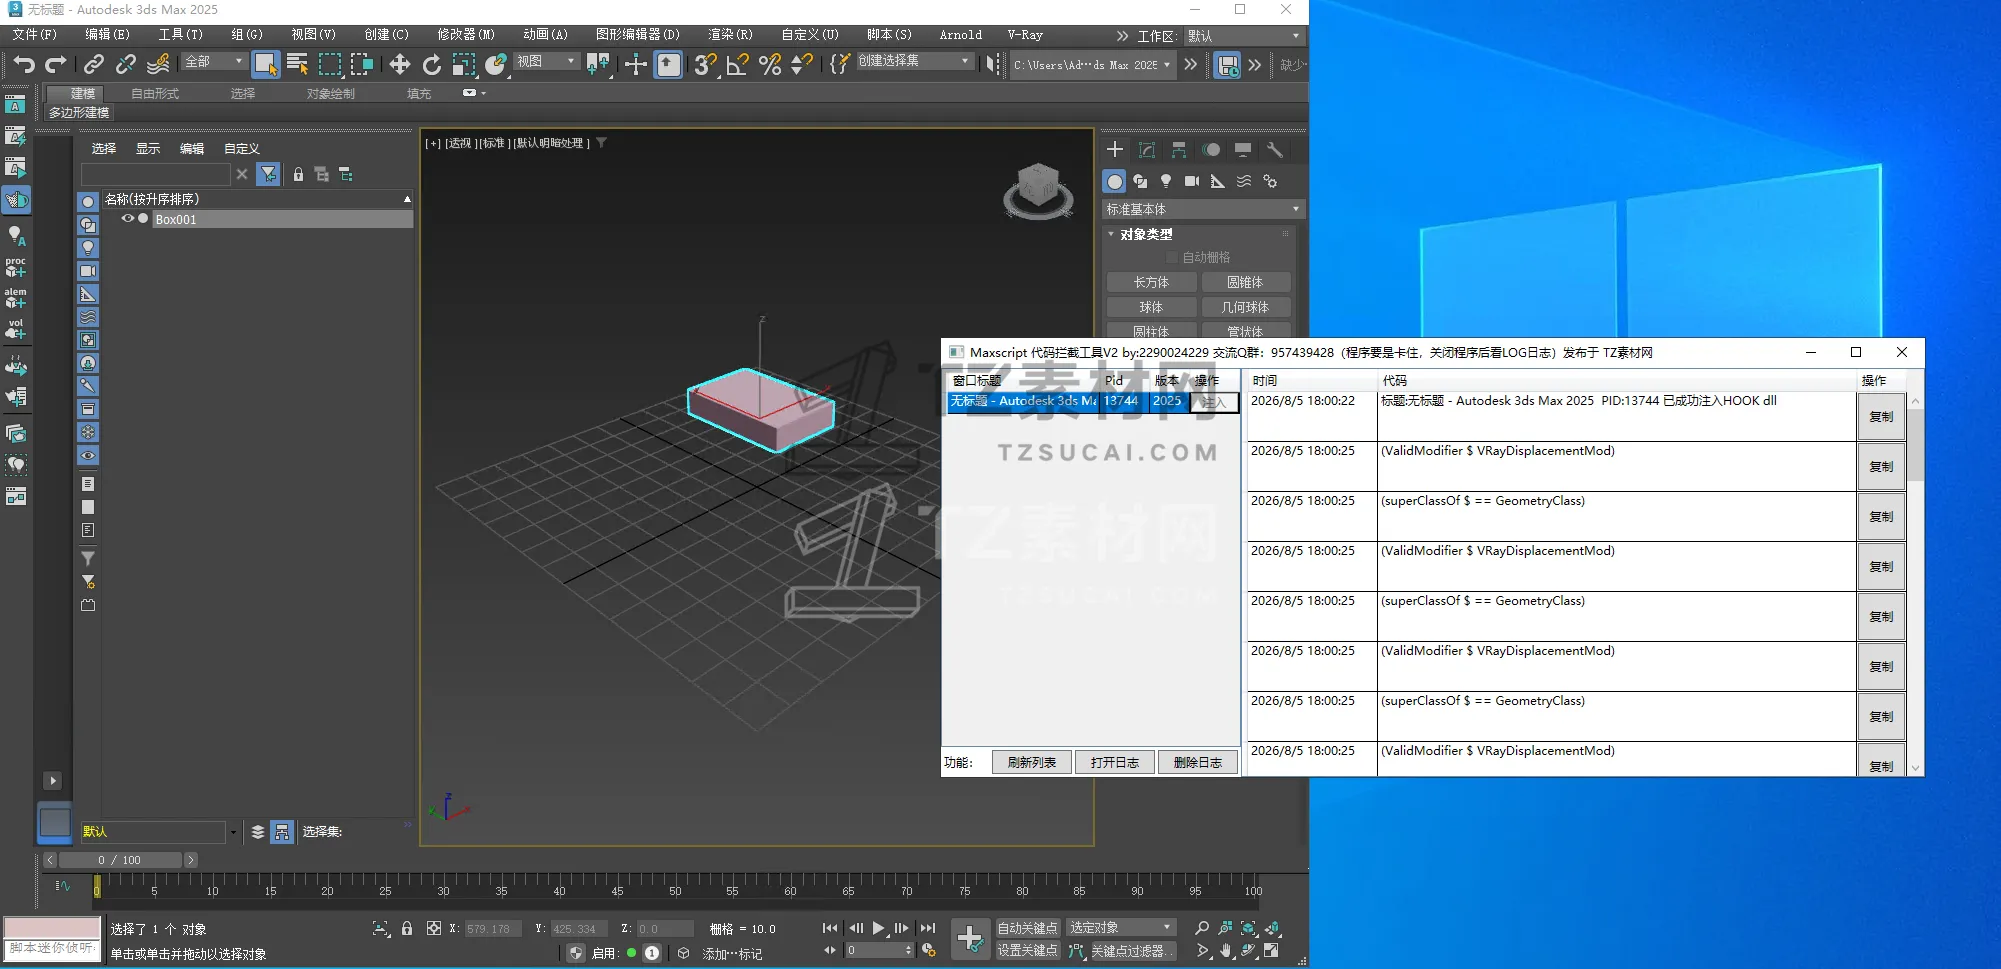Select the Pan View hand tool

click(x=1226, y=951)
